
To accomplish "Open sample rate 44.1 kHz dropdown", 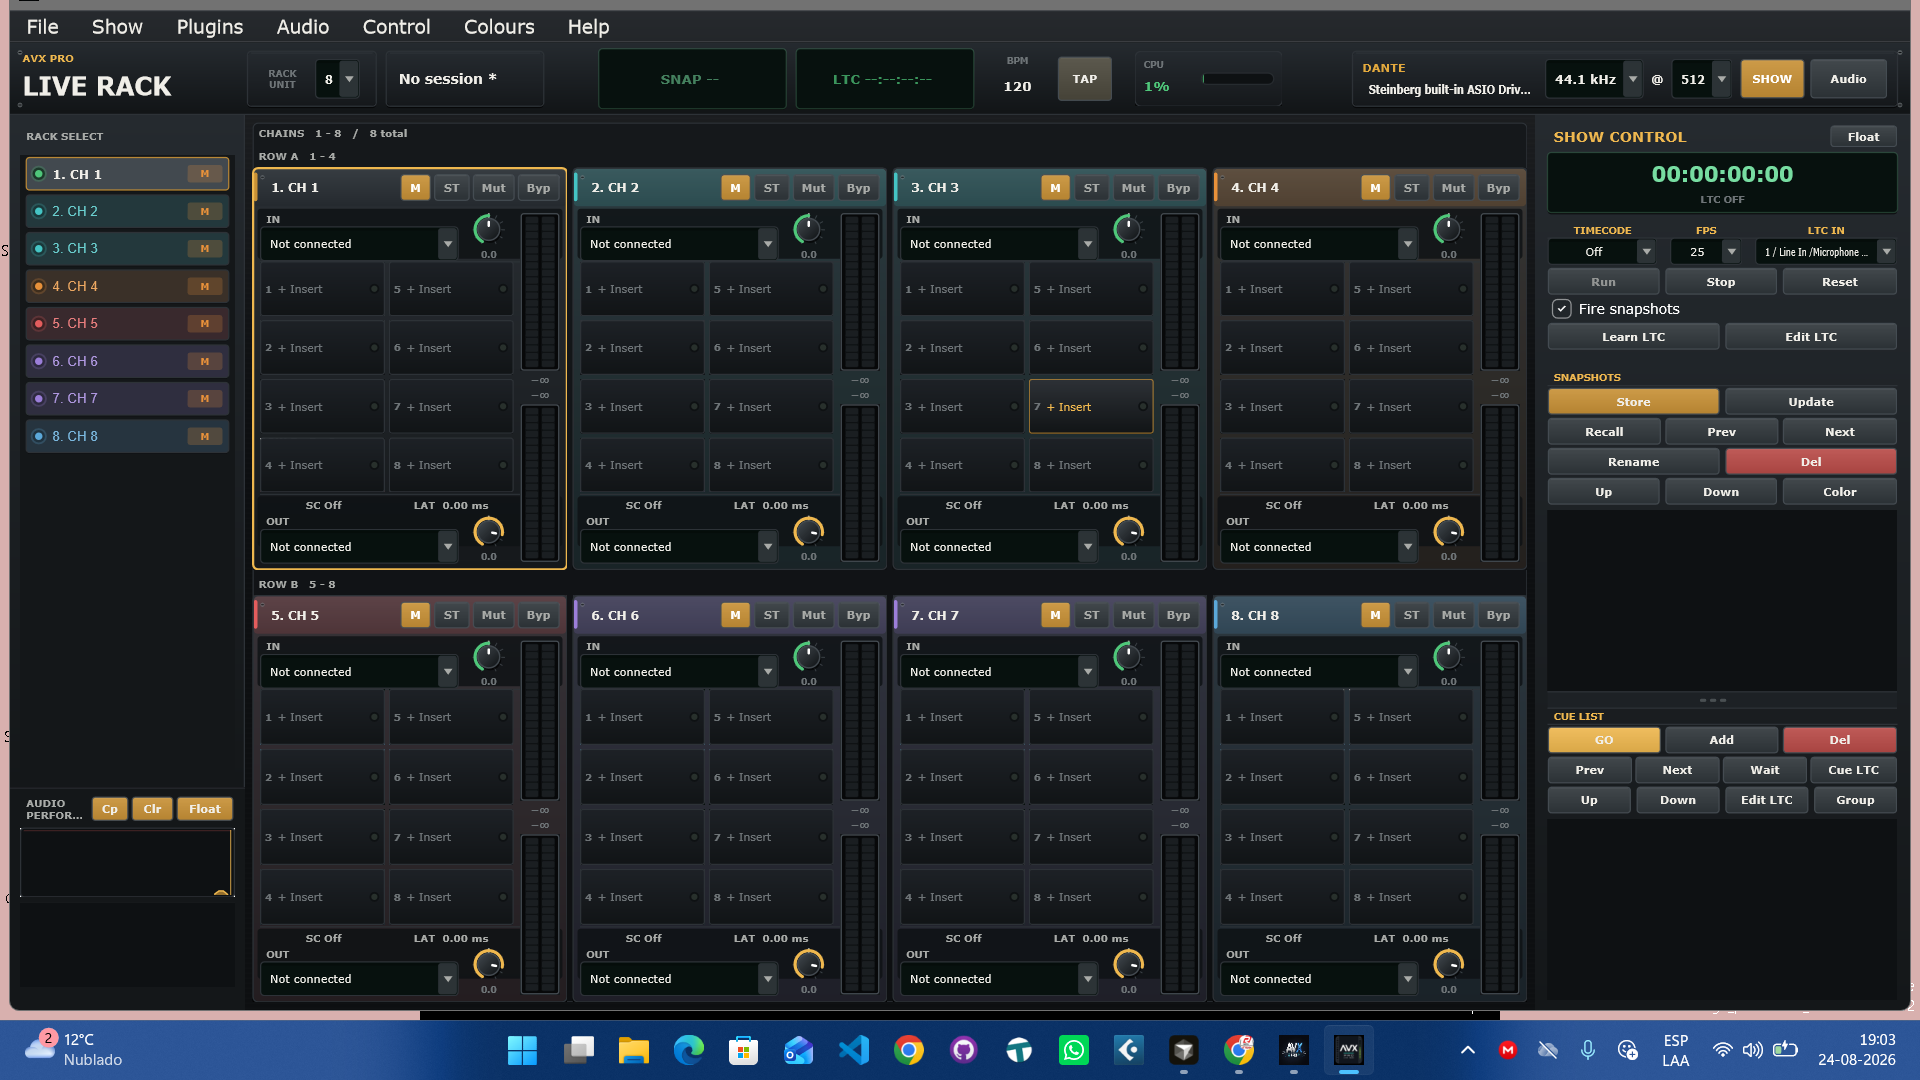I will coord(1632,79).
